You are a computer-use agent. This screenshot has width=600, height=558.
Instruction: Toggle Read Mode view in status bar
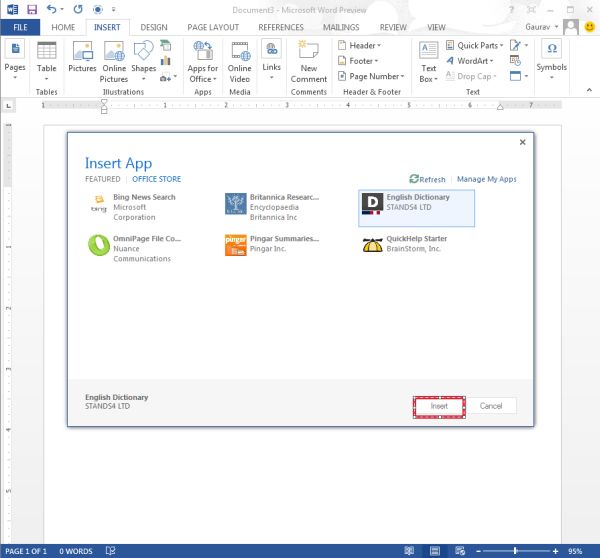click(409, 551)
